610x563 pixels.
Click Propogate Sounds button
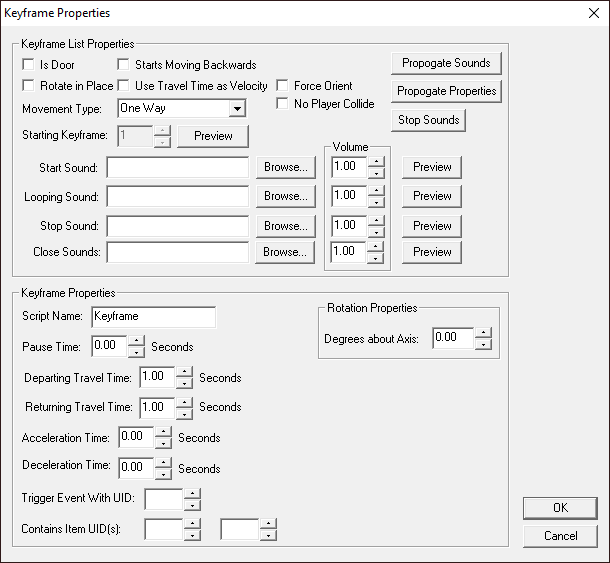[x=446, y=63]
